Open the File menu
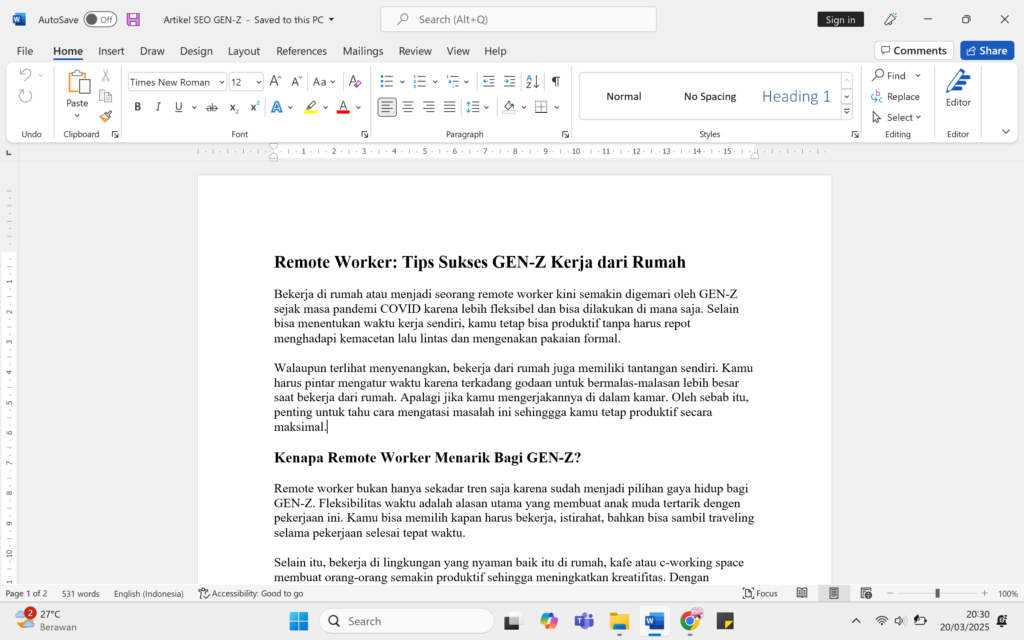 (25, 51)
